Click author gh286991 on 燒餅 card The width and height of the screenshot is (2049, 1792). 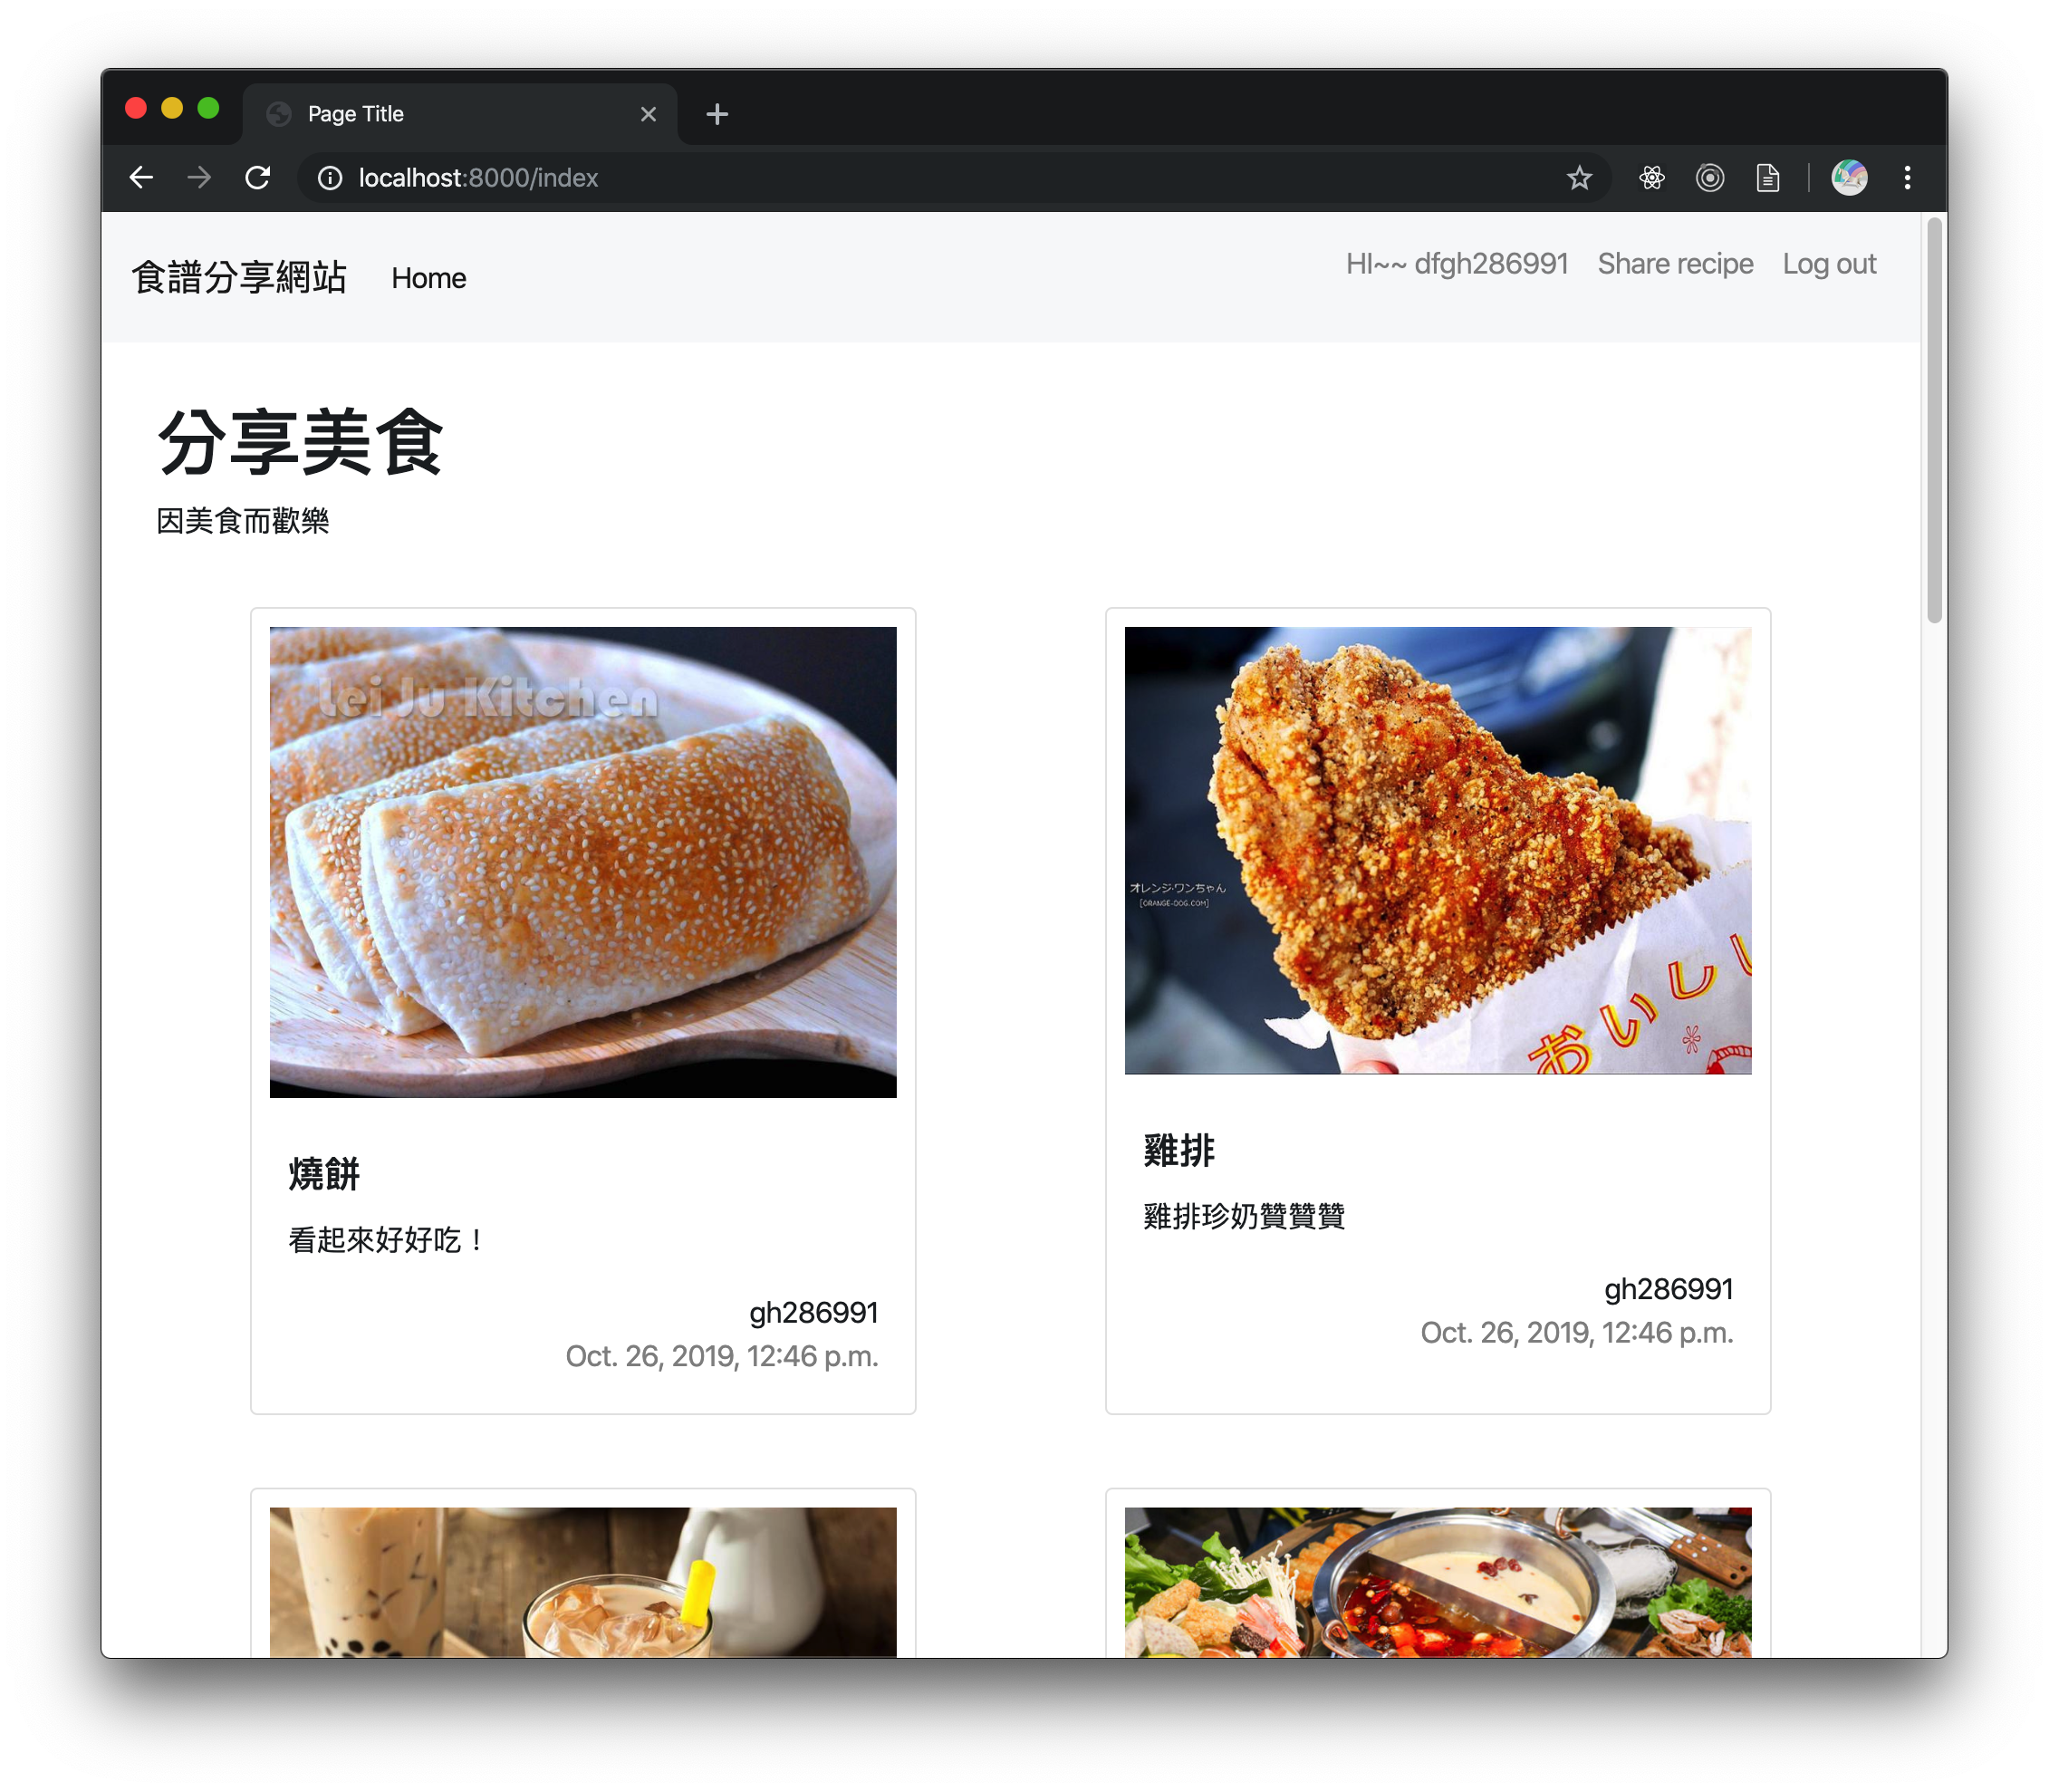(x=813, y=1312)
